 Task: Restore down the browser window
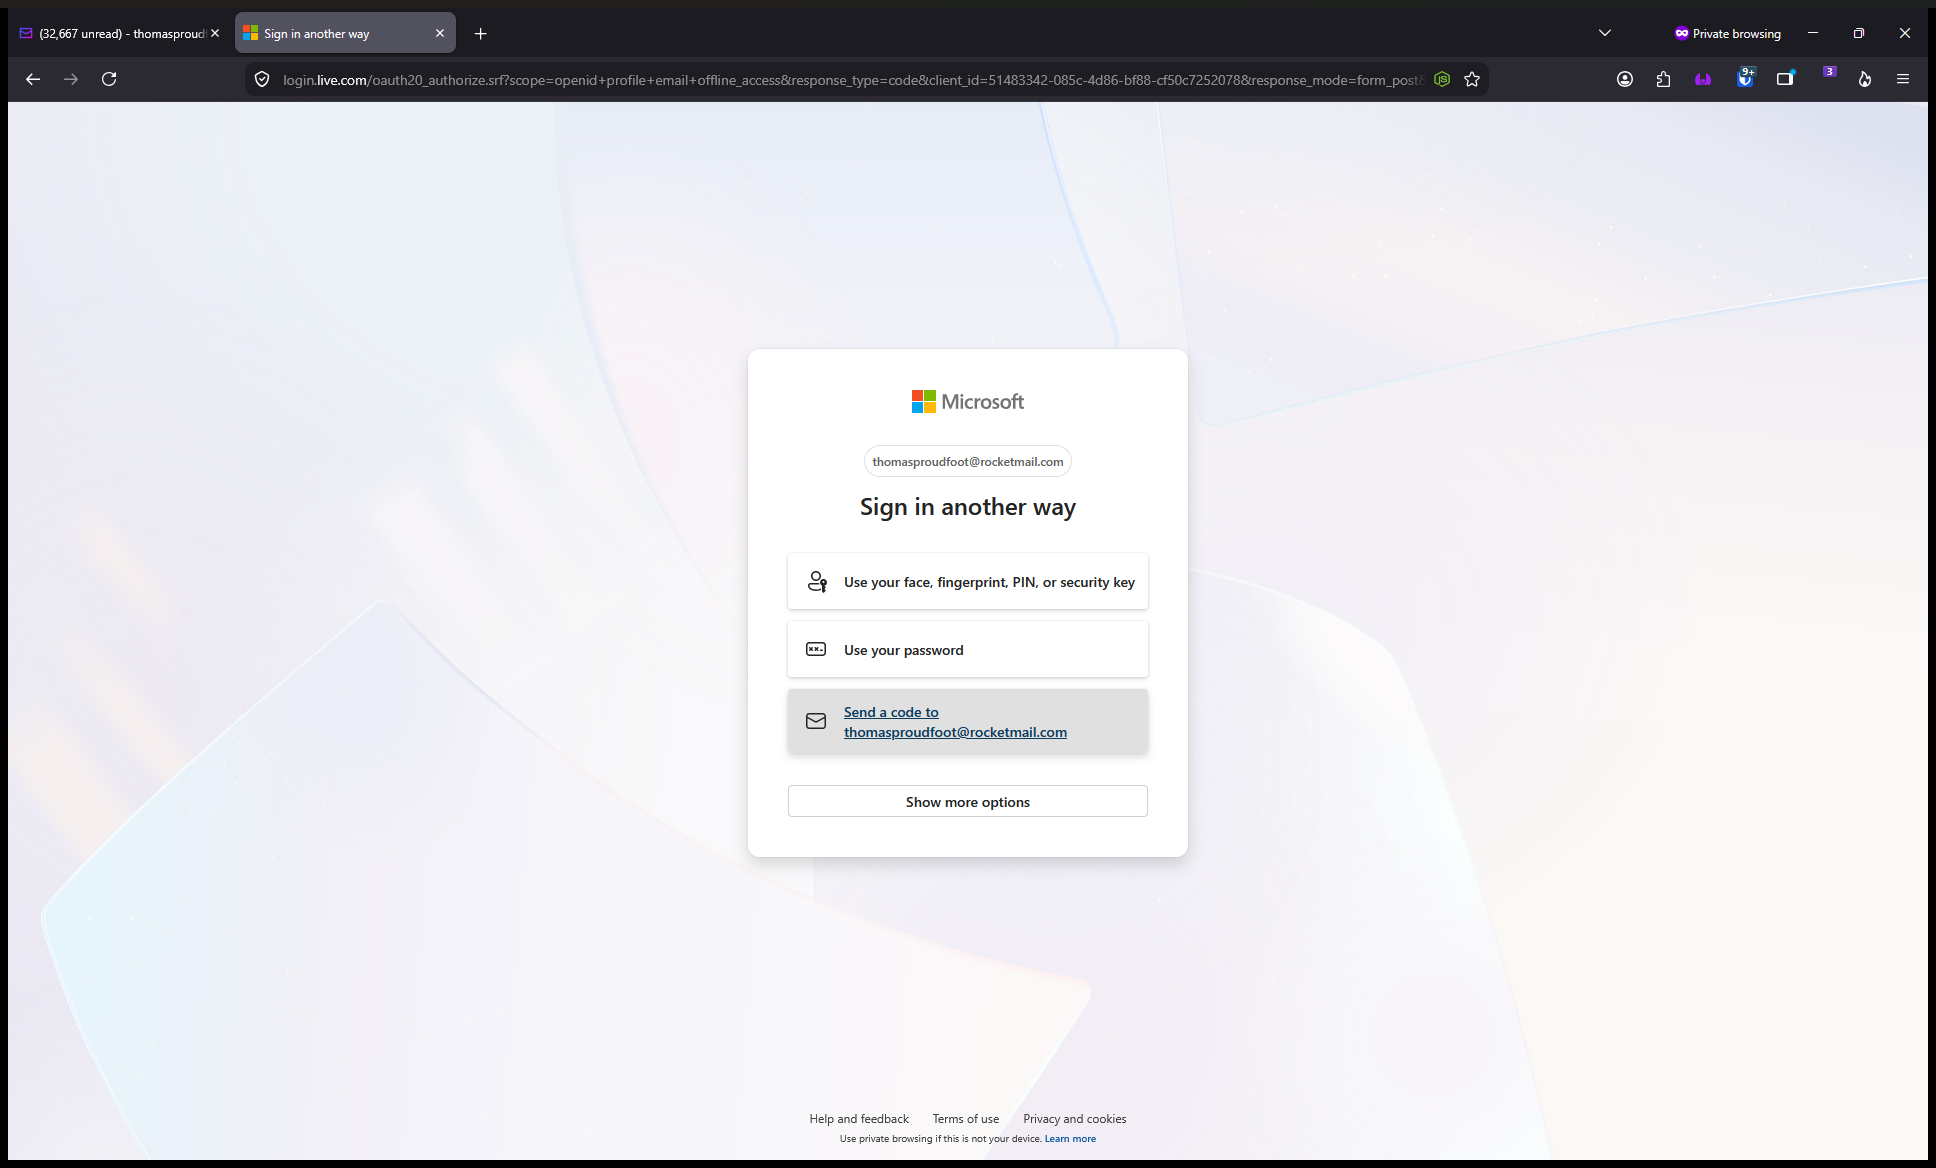click(1859, 33)
